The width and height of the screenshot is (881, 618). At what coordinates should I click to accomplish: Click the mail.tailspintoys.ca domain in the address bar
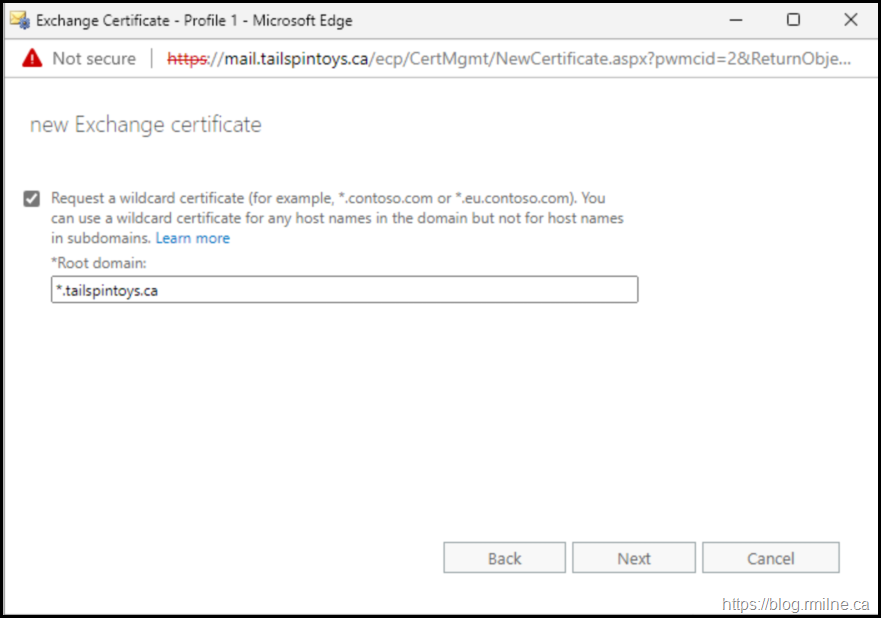point(288,59)
